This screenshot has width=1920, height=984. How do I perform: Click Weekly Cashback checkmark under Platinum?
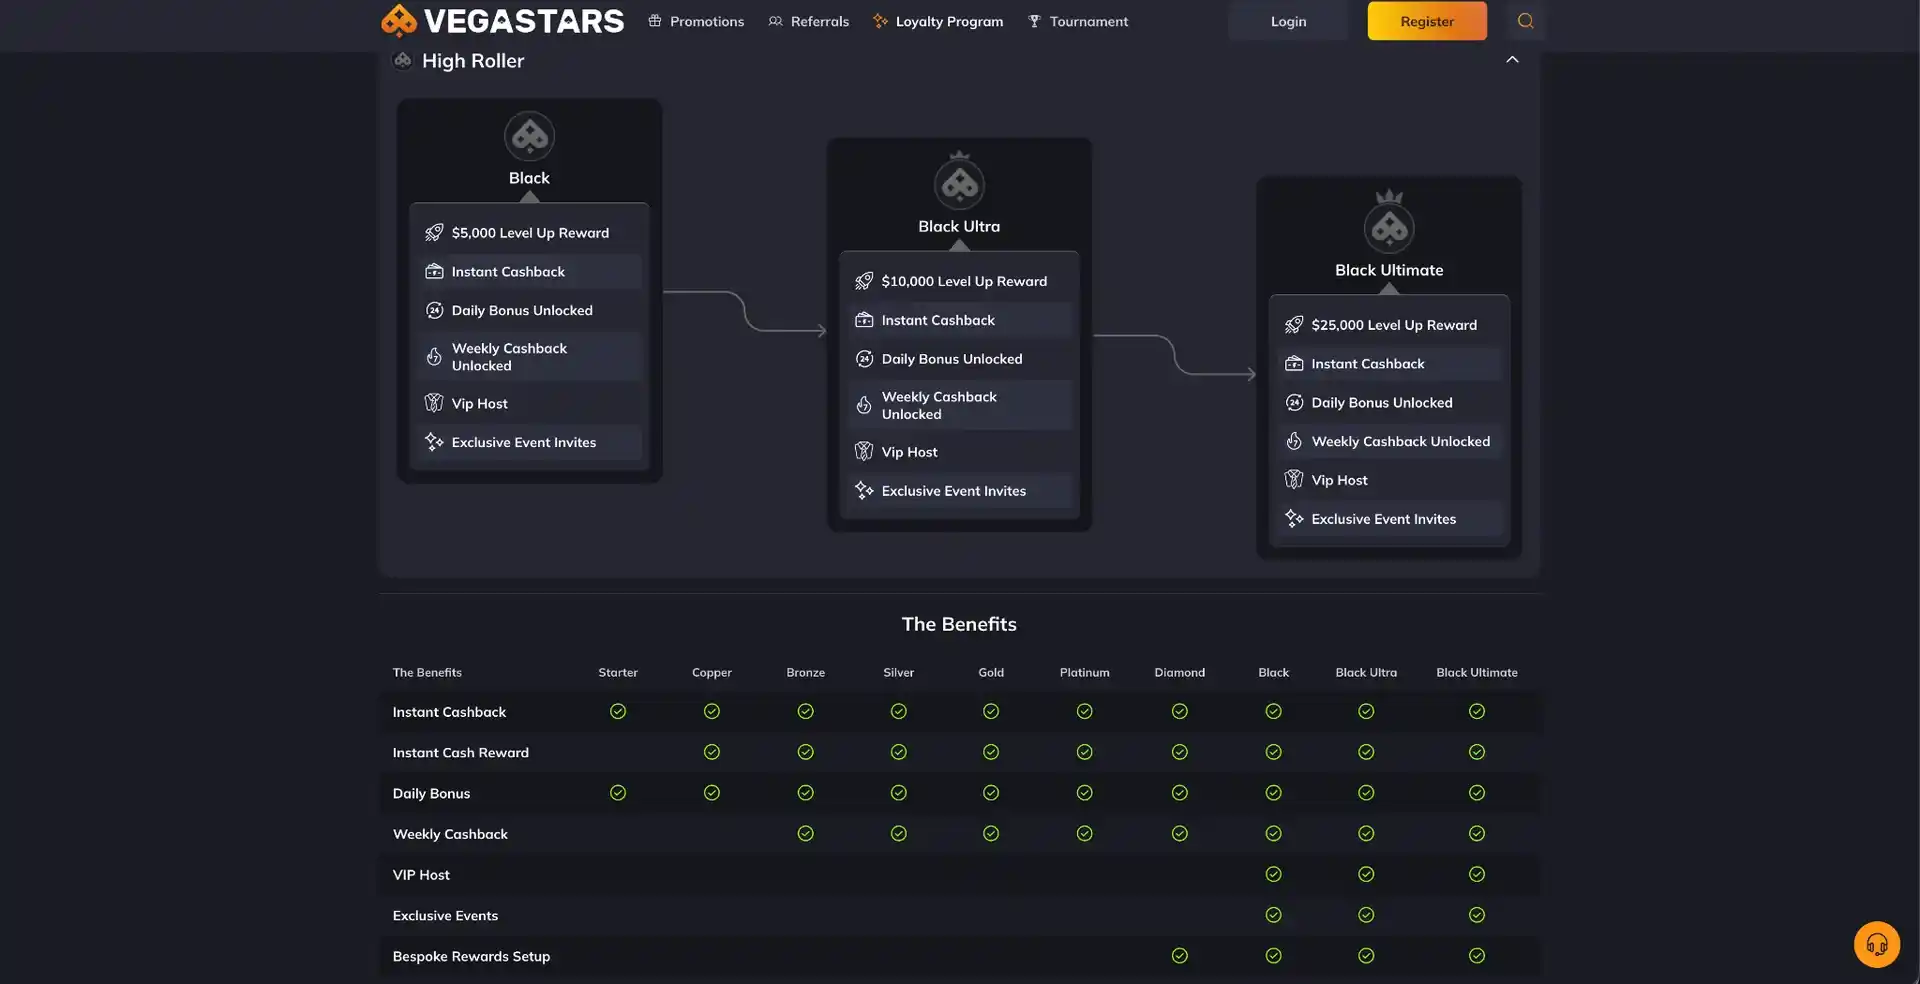[1085, 834]
